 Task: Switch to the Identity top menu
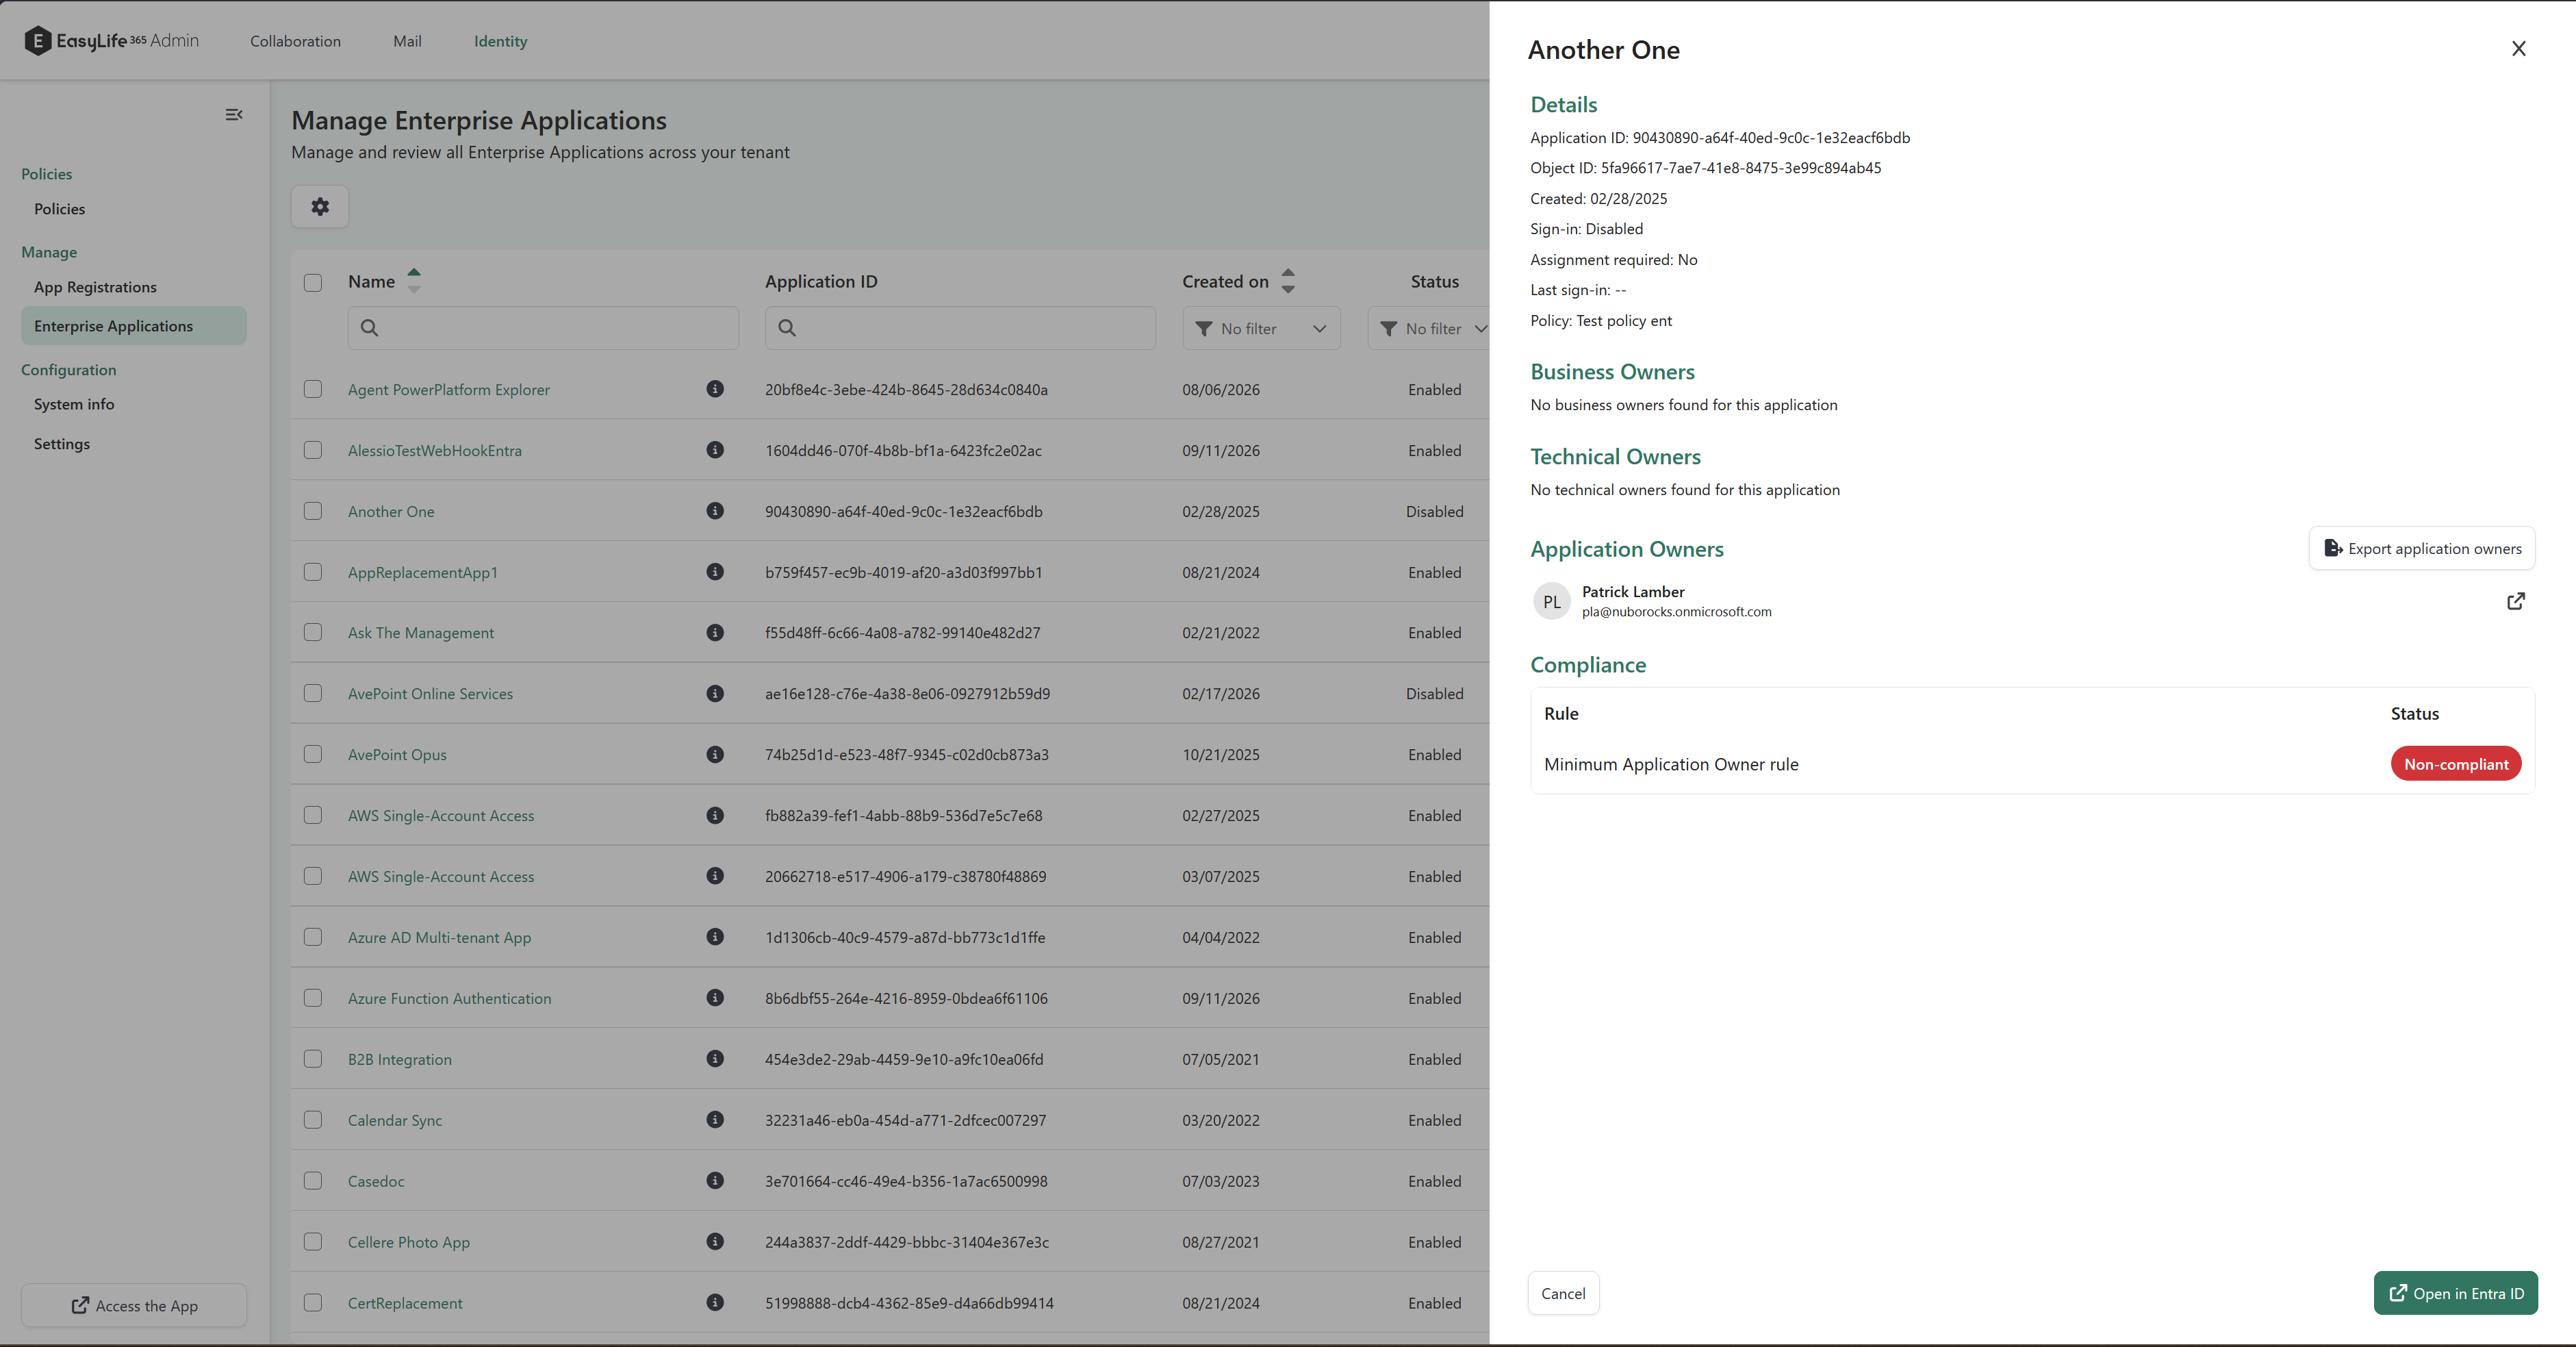(x=500, y=41)
